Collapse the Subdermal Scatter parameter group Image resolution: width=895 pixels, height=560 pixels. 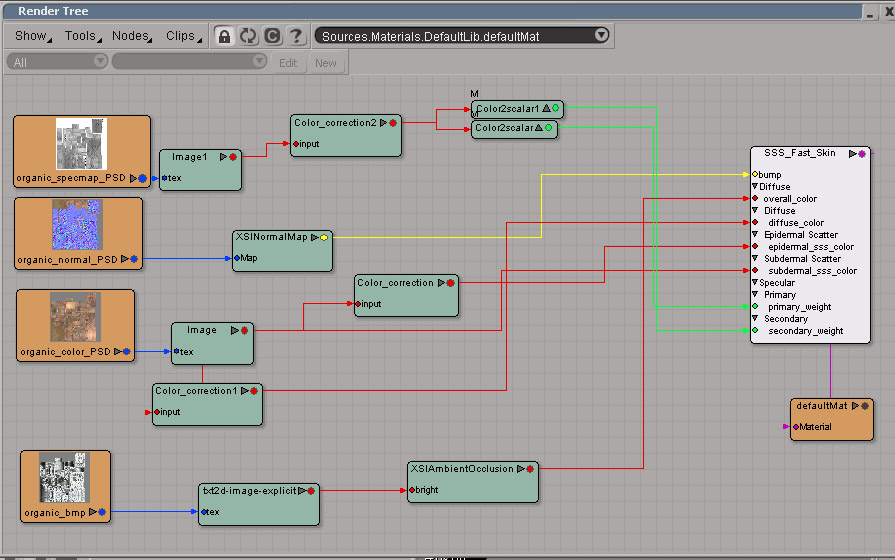click(x=755, y=259)
